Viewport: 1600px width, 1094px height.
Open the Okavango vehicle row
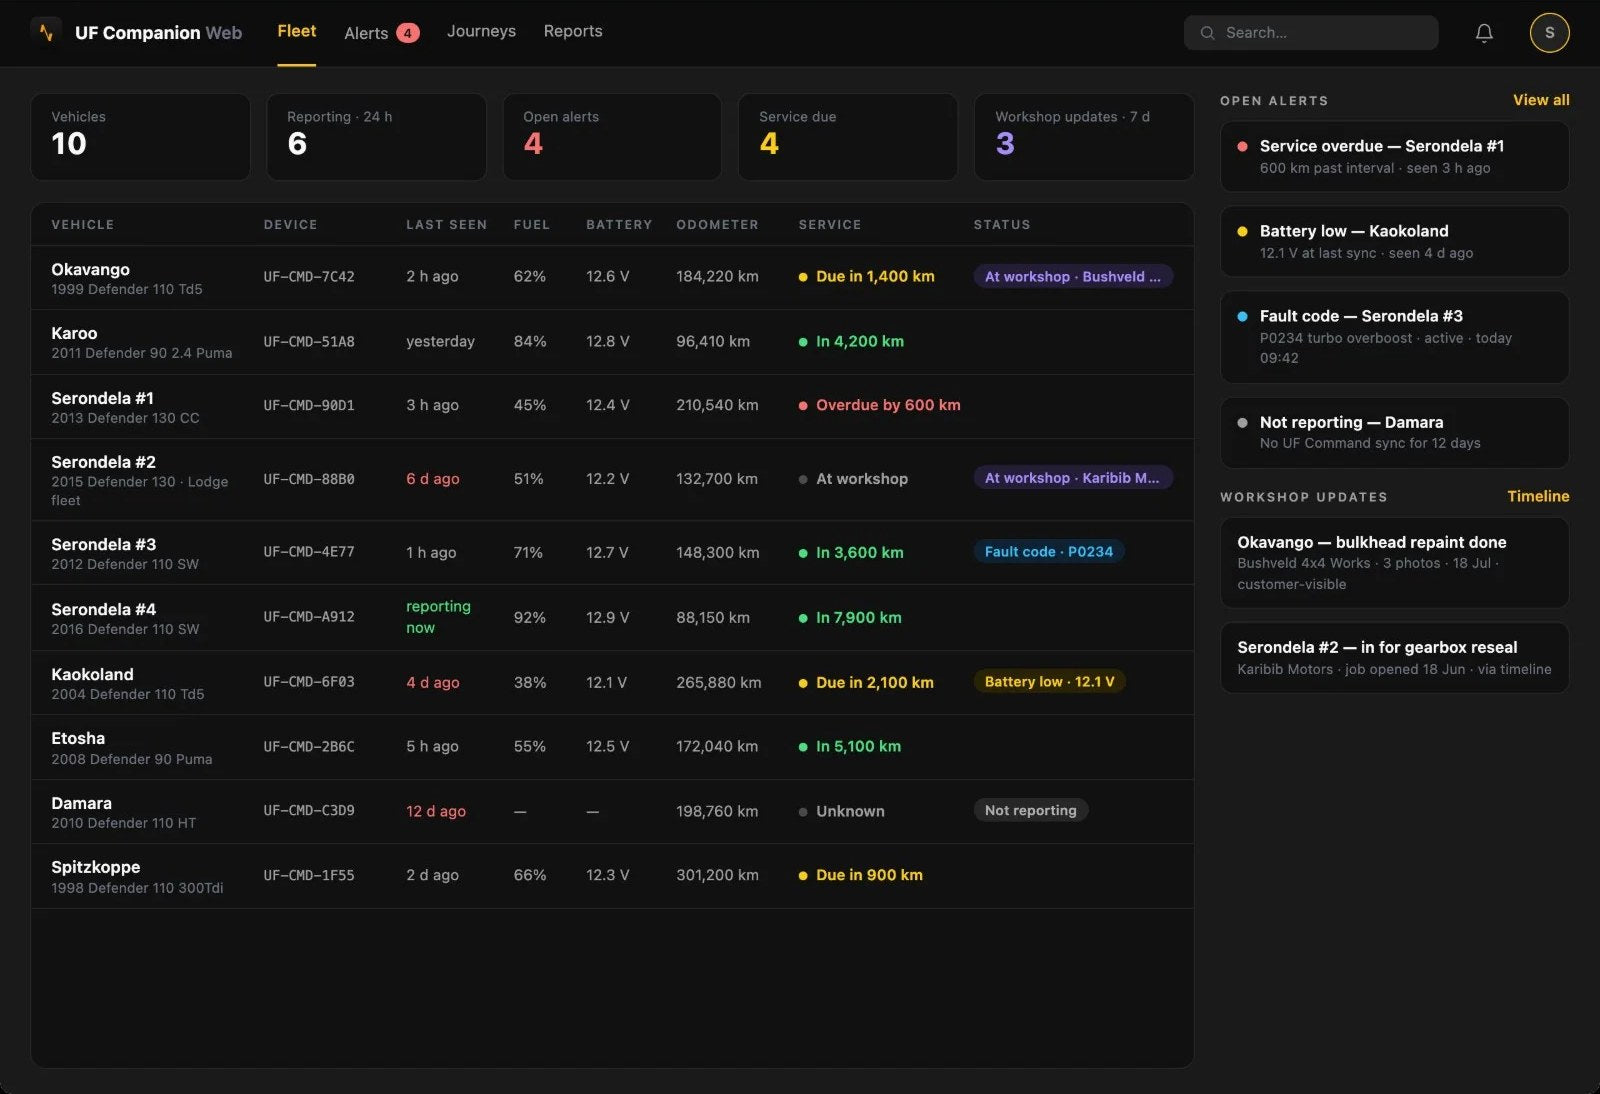(612, 278)
